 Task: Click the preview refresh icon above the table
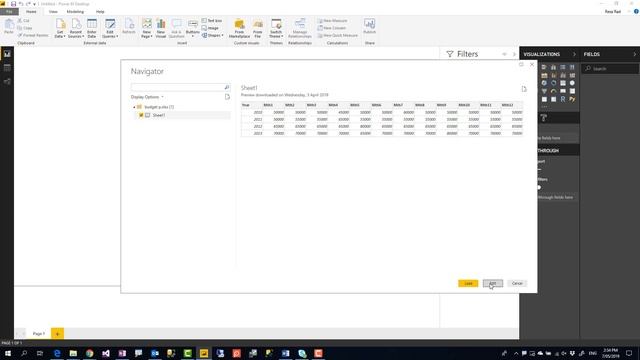pos(524,89)
